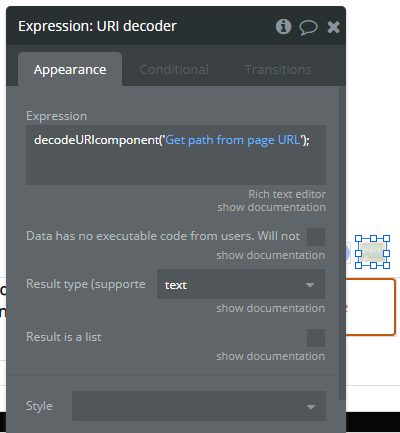Screen dimensions: 400x433
Task: Click inside the Expression code box
Action: coord(176,155)
